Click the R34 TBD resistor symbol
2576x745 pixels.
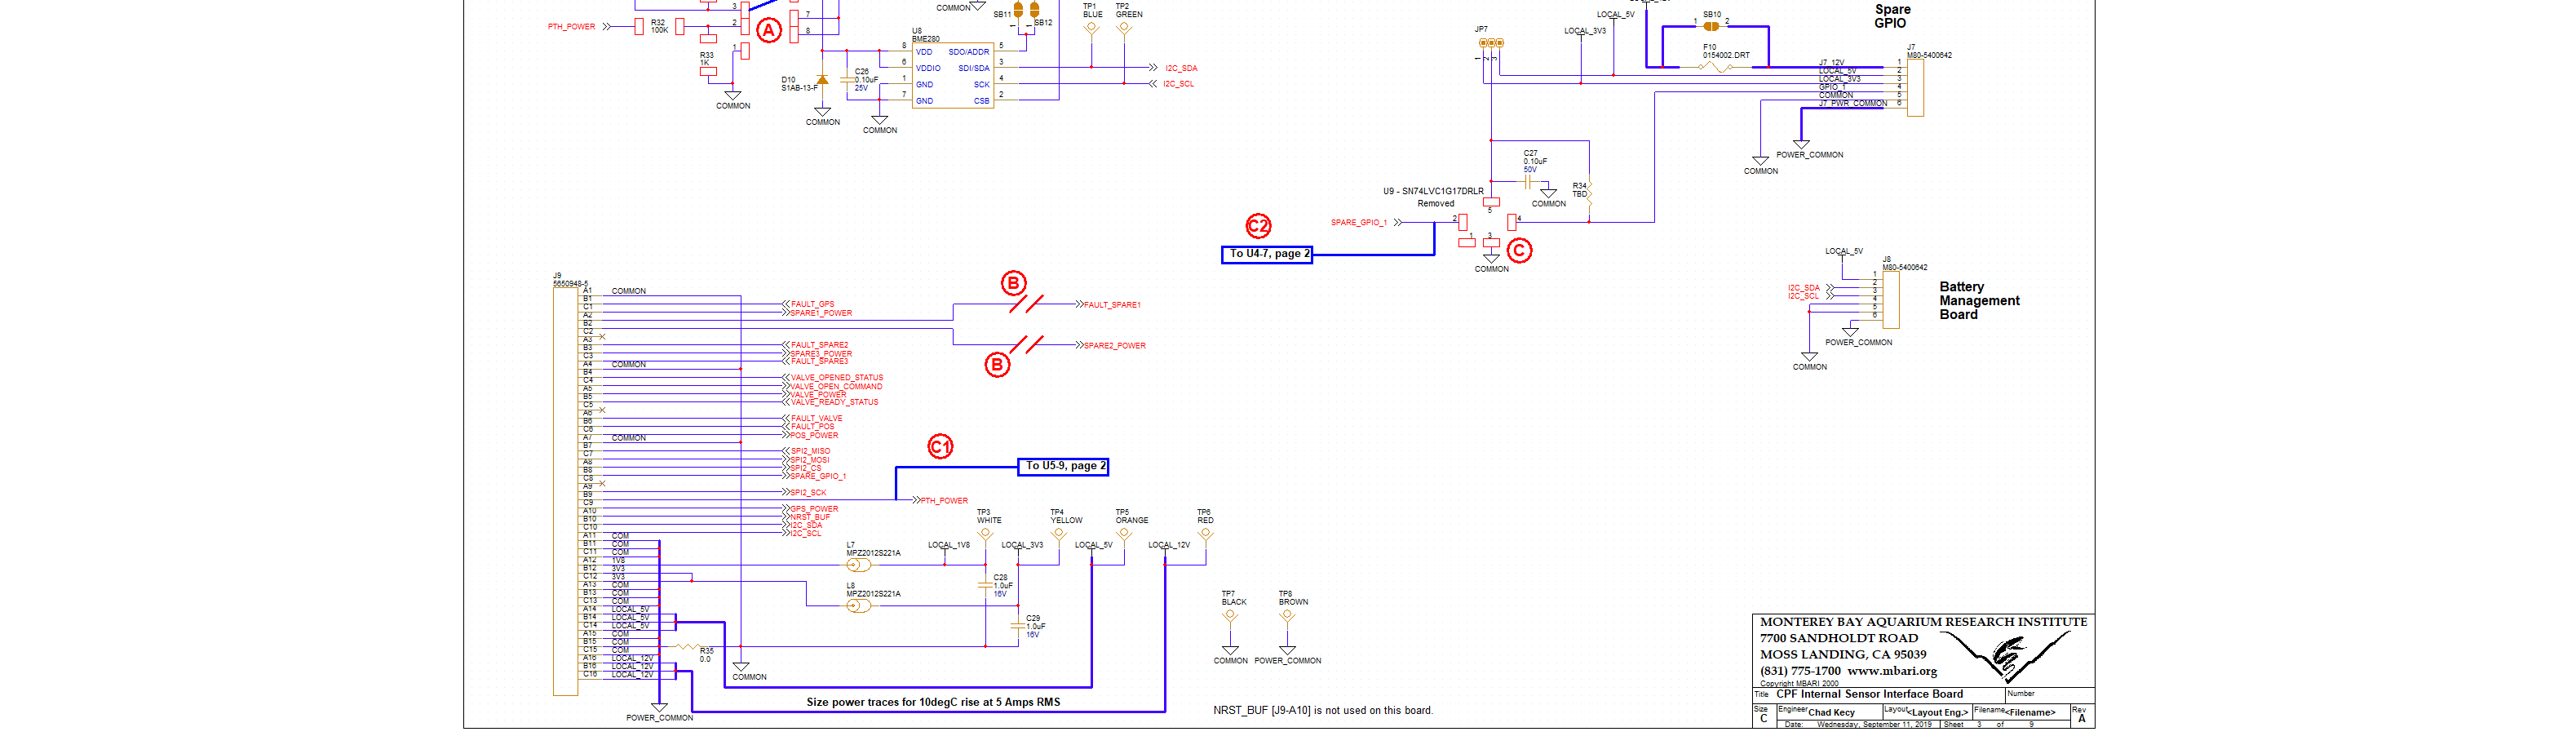[1589, 194]
